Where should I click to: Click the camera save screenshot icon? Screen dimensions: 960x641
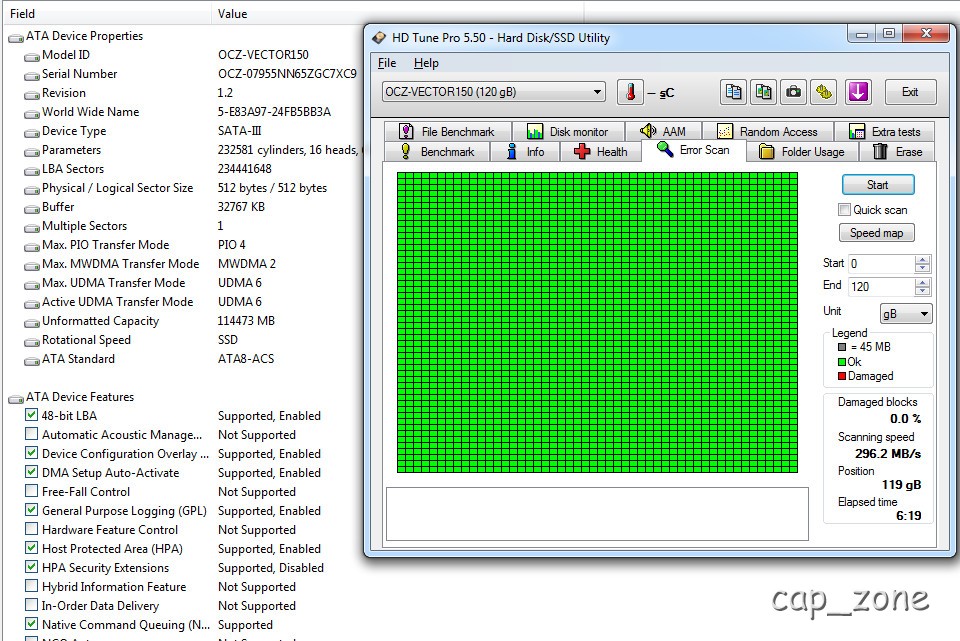pyautogui.click(x=793, y=92)
